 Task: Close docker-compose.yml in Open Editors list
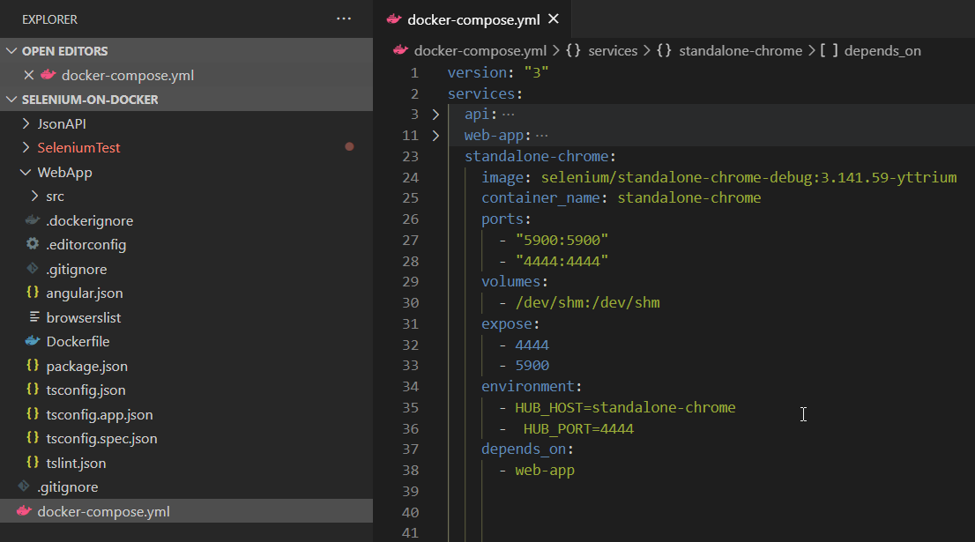(29, 75)
